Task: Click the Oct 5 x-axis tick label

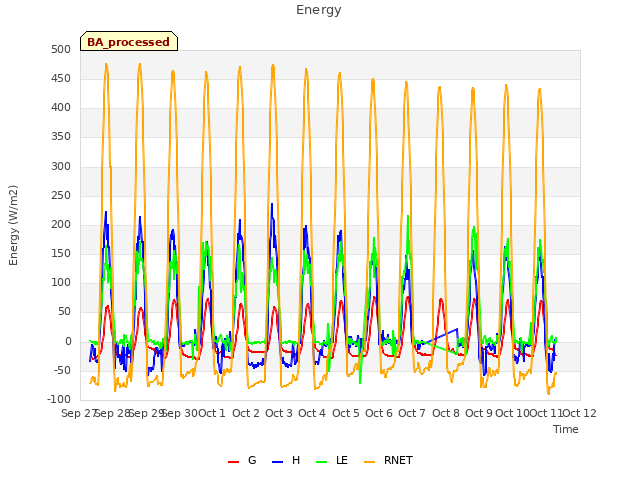Action: pos(346,413)
